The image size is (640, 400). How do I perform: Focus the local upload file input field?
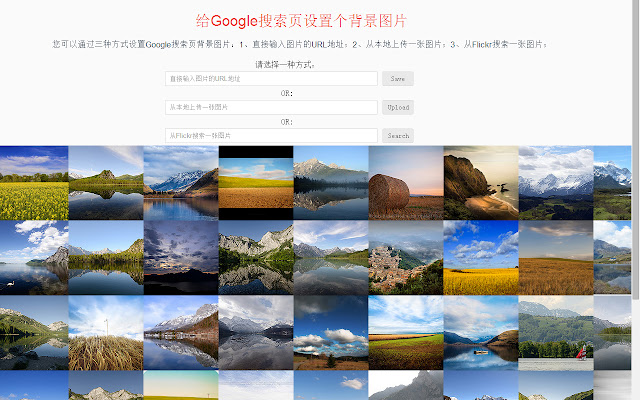point(271,107)
